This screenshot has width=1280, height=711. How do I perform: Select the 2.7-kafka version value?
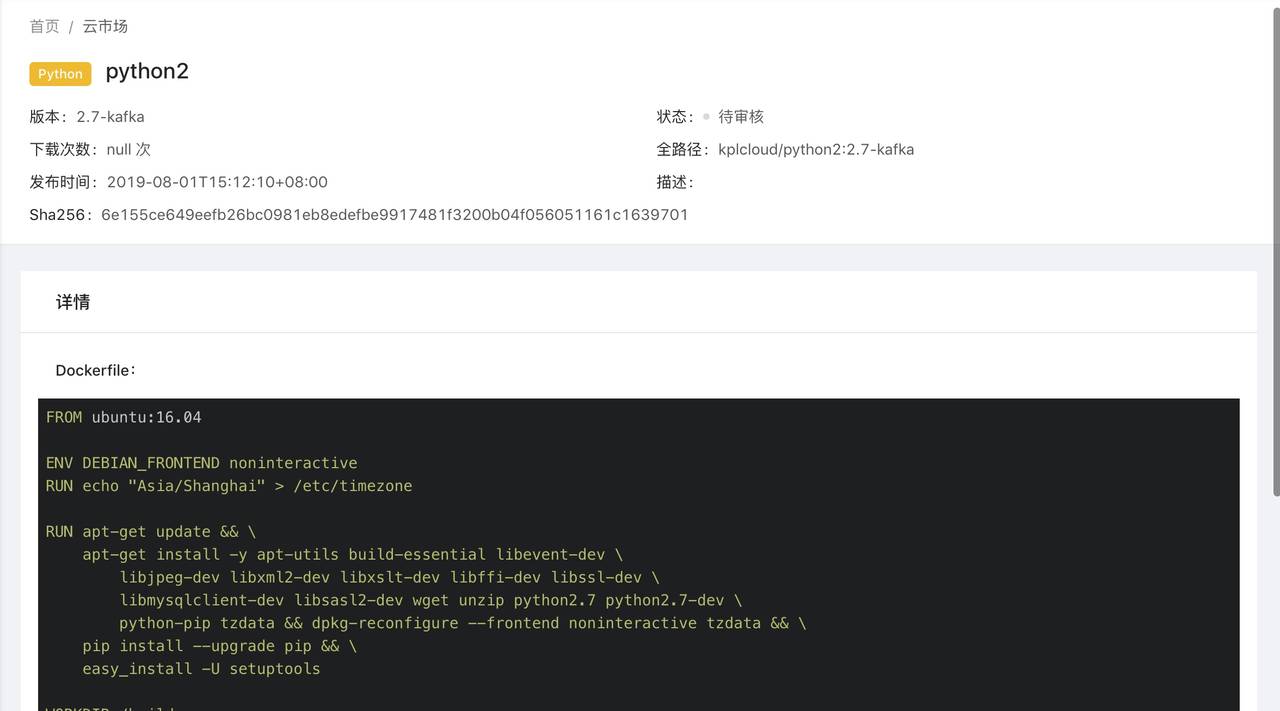(x=110, y=117)
